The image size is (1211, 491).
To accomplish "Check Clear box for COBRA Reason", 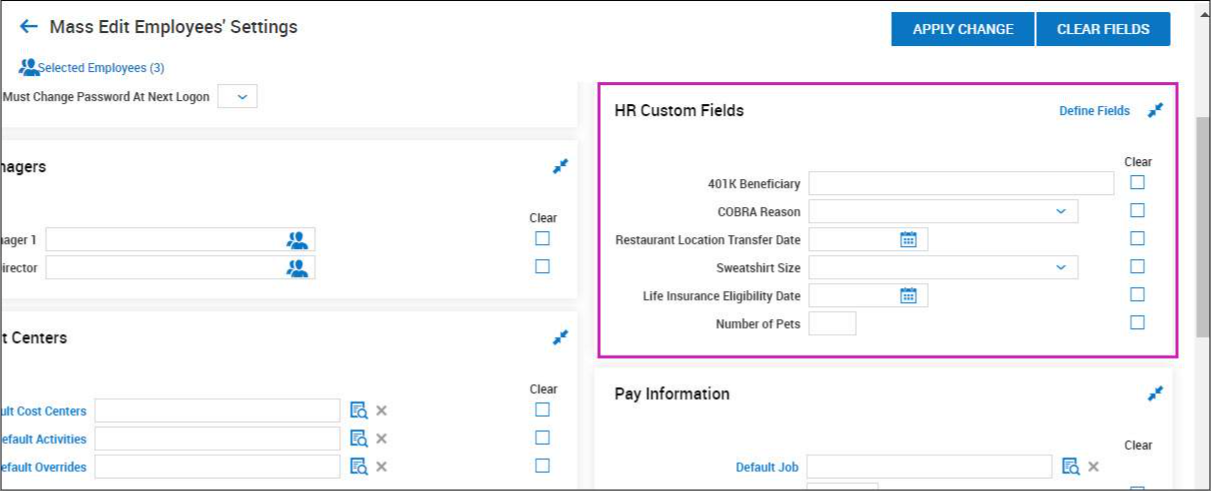I will tap(1137, 210).
